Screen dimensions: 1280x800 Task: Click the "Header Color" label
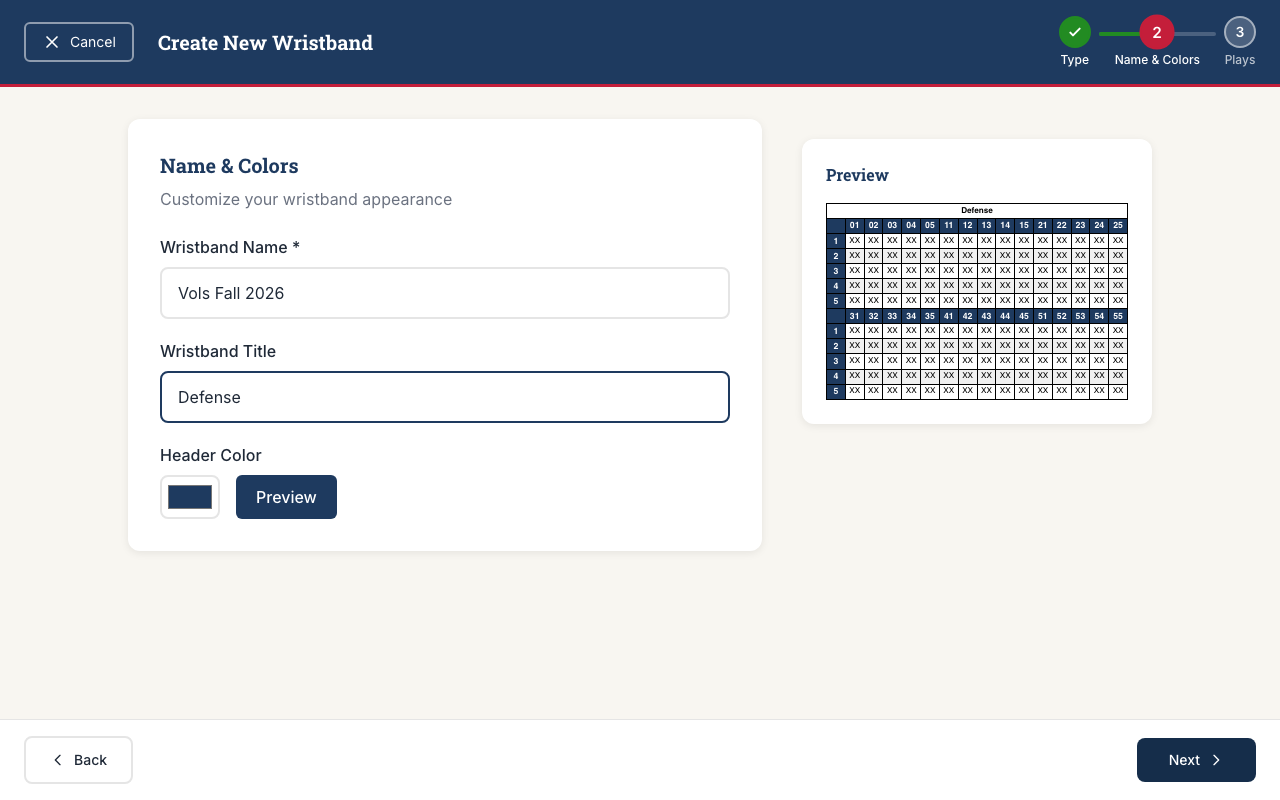click(211, 455)
